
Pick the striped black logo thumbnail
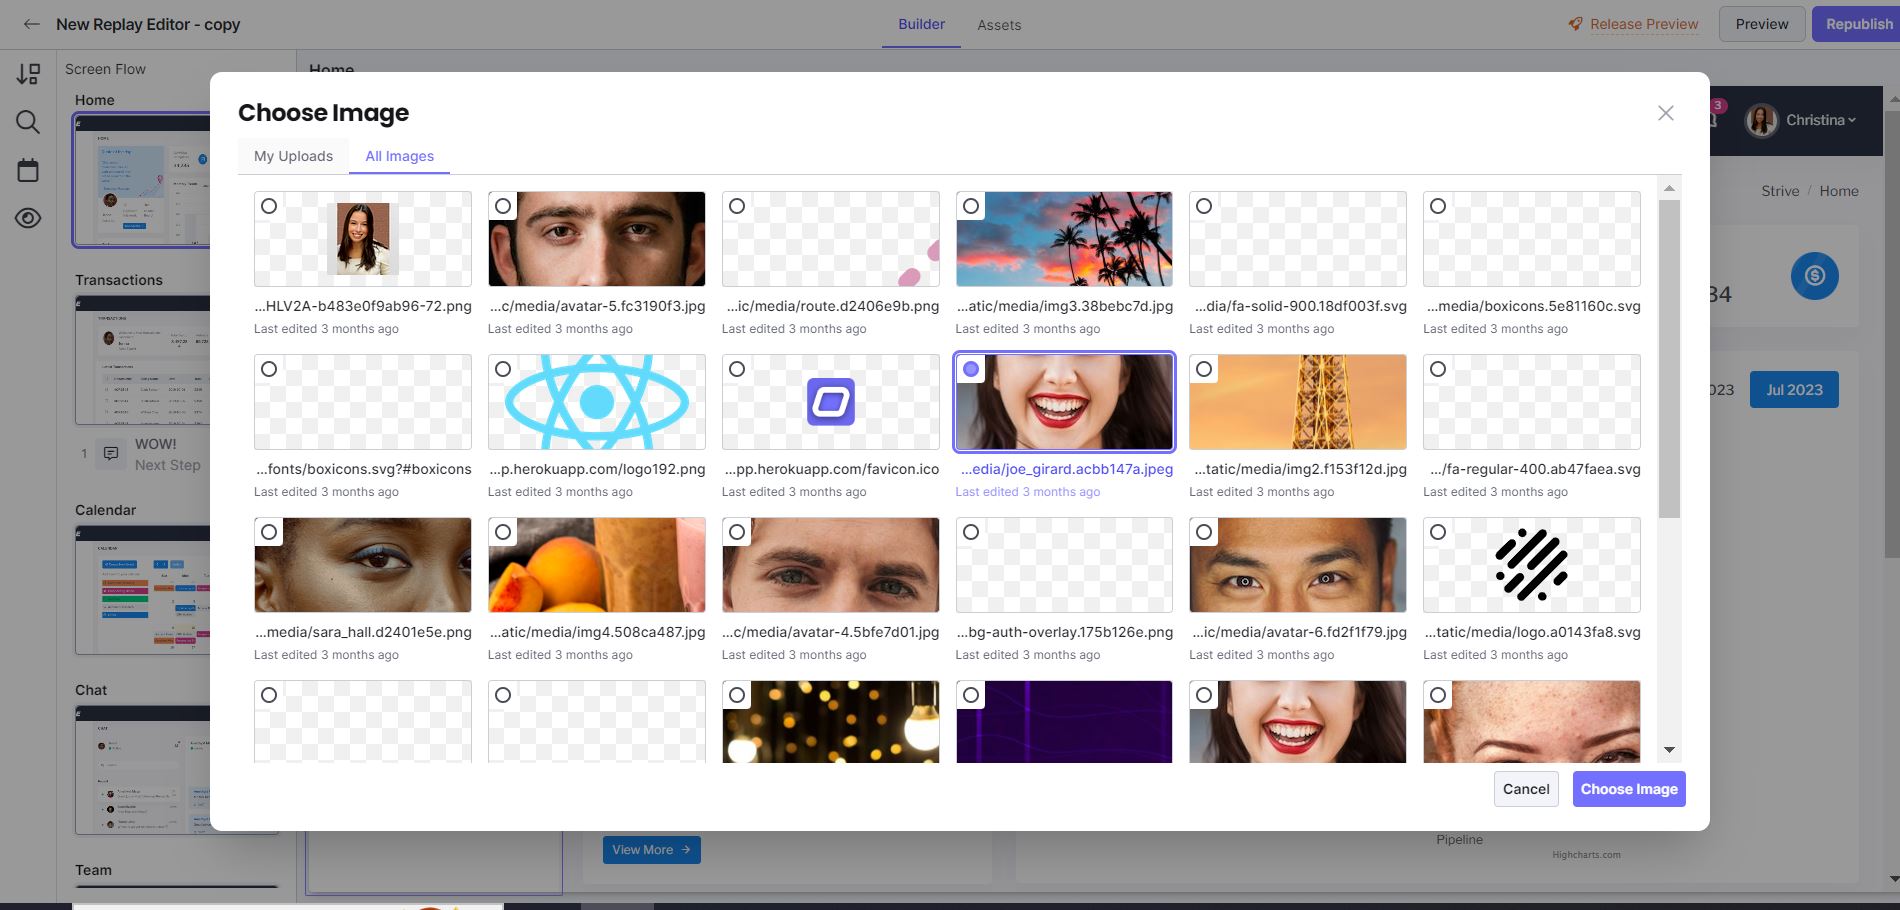[x=1531, y=565]
